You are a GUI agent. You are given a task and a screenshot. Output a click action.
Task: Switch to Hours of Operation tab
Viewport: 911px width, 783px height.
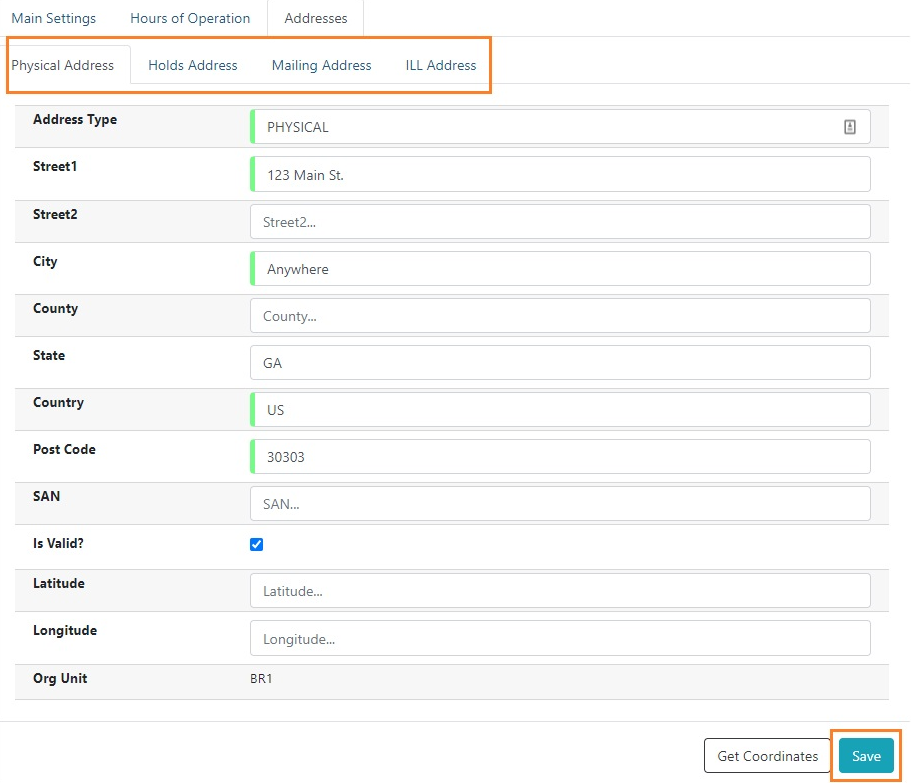190,18
